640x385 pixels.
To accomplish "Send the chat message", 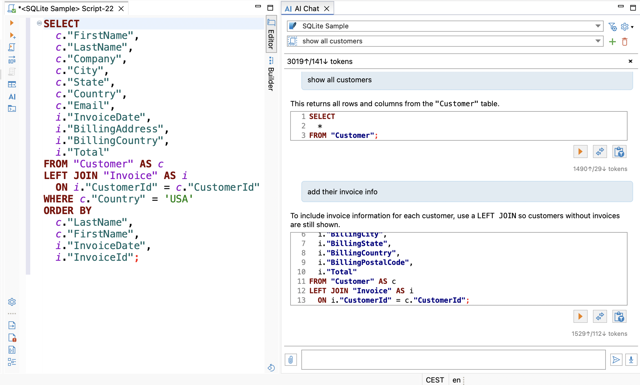I will 616,360.
